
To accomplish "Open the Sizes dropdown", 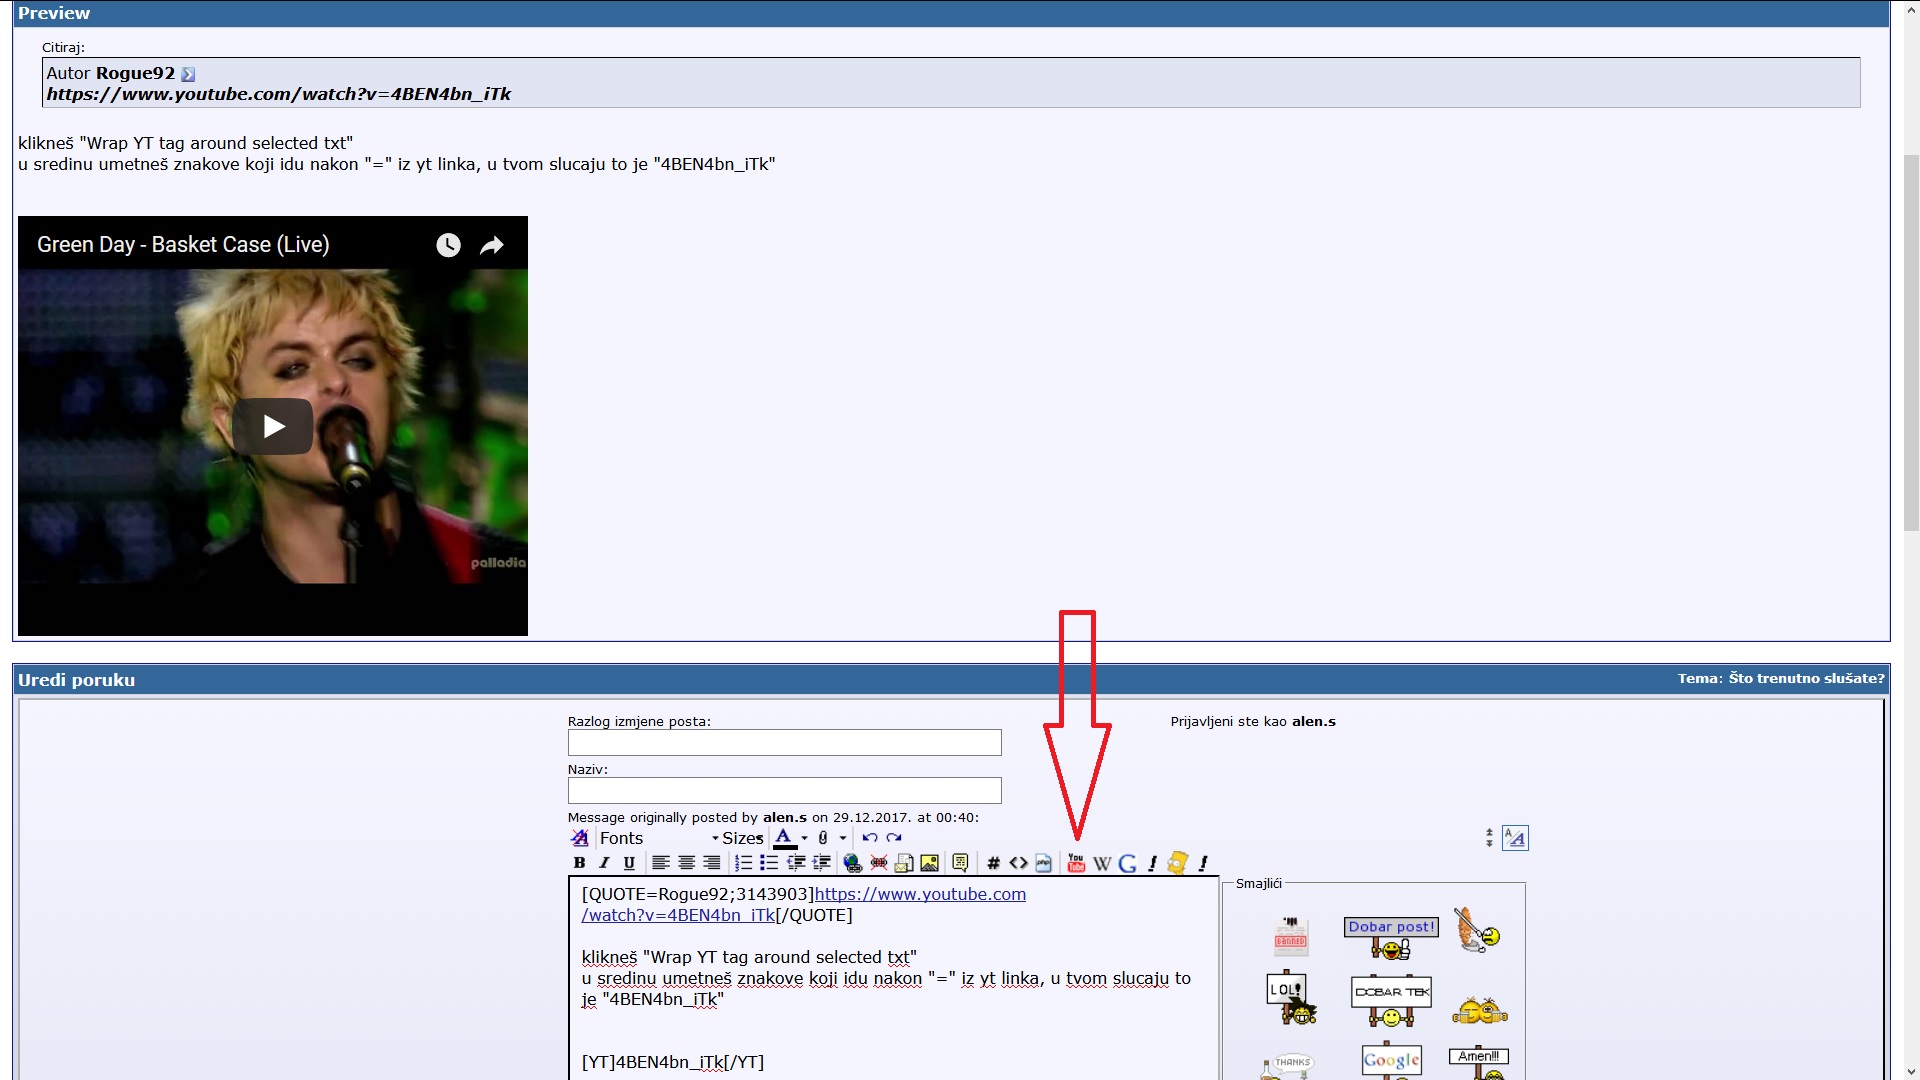I will [x=742, y=838].
